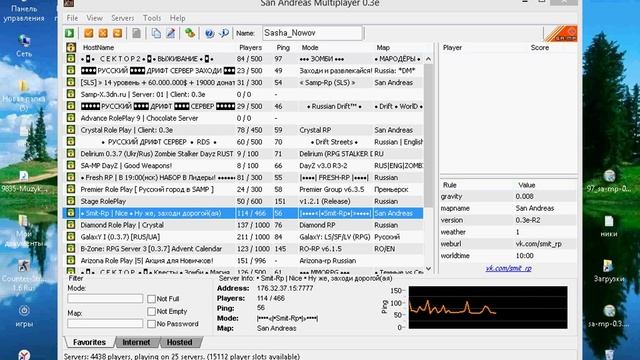Click the grey Master list page icon
Viewport: 640px width, 360px height.
tap(136, 33)
